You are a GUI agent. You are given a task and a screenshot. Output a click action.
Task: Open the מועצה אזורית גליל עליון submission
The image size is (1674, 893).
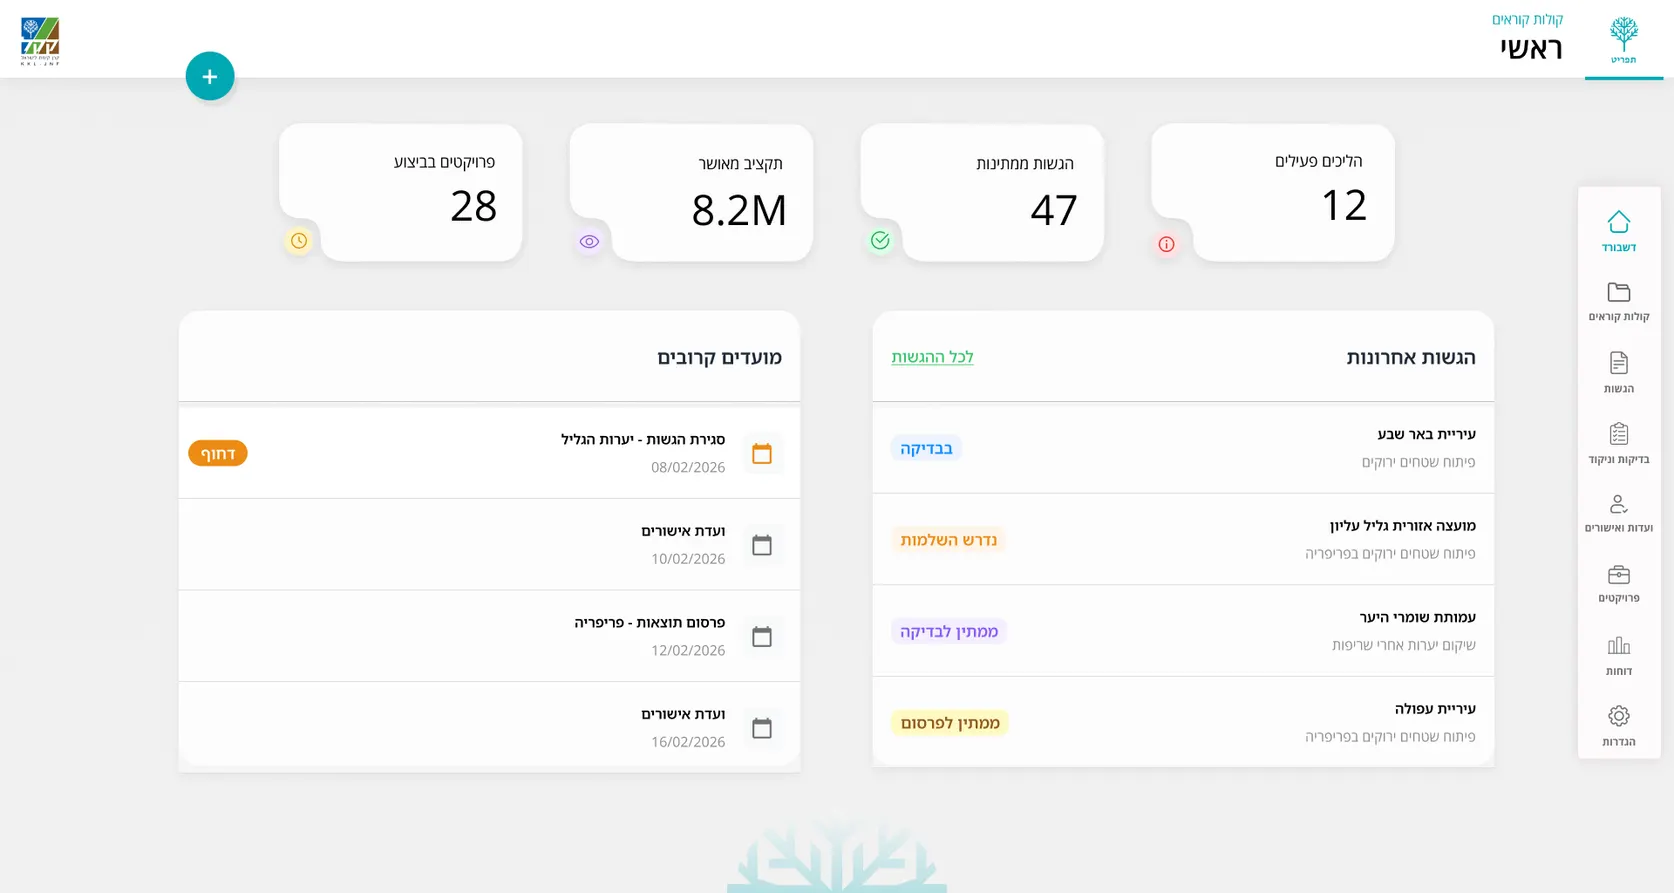[x=1183, y=539]
